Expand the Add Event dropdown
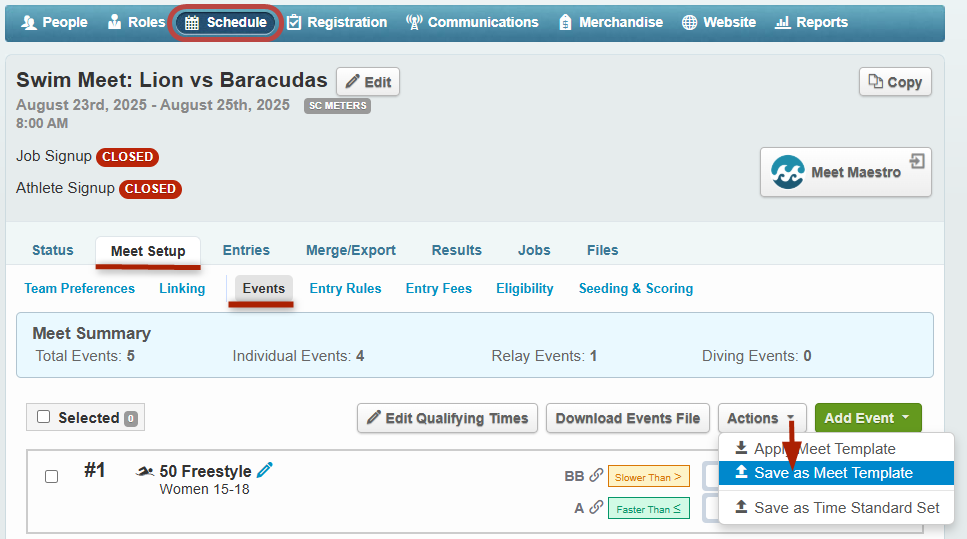This screenshot has height=539, width=967. pos(867,418)
